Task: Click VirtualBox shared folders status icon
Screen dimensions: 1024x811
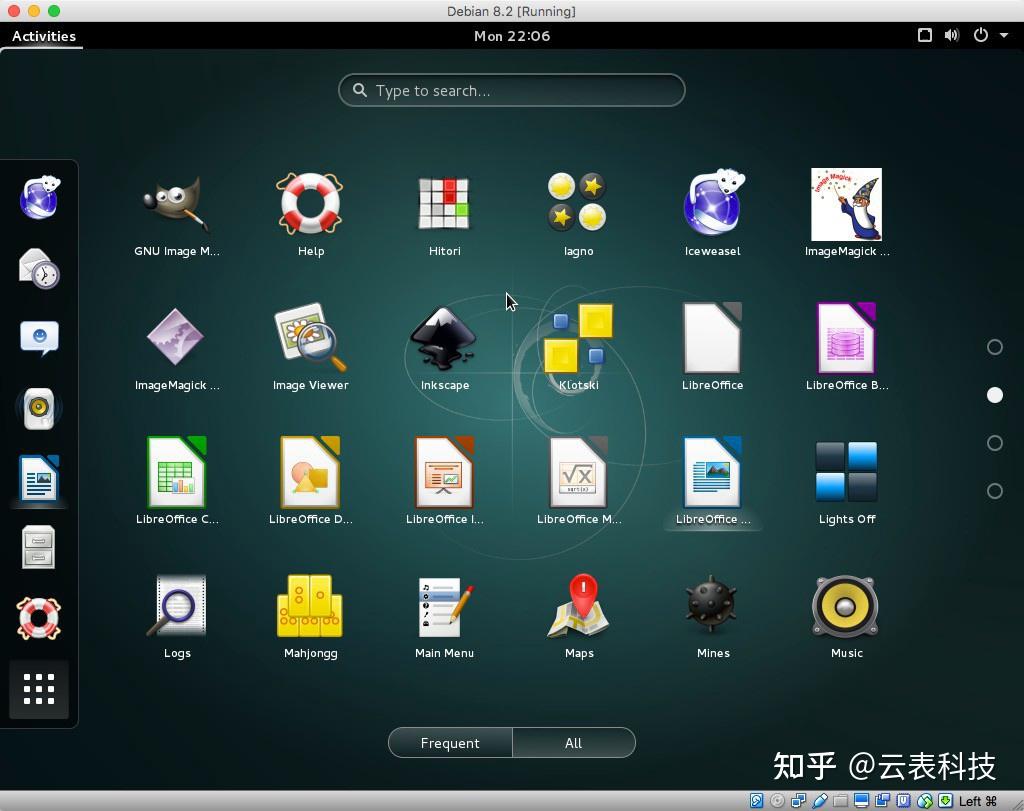Action: tap(840, 801)
